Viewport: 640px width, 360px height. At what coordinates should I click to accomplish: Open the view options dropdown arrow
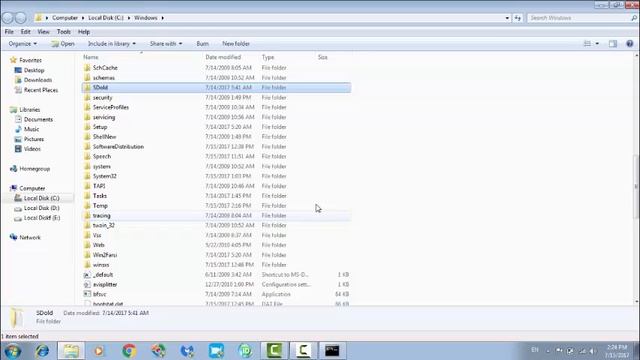(597, 44)
